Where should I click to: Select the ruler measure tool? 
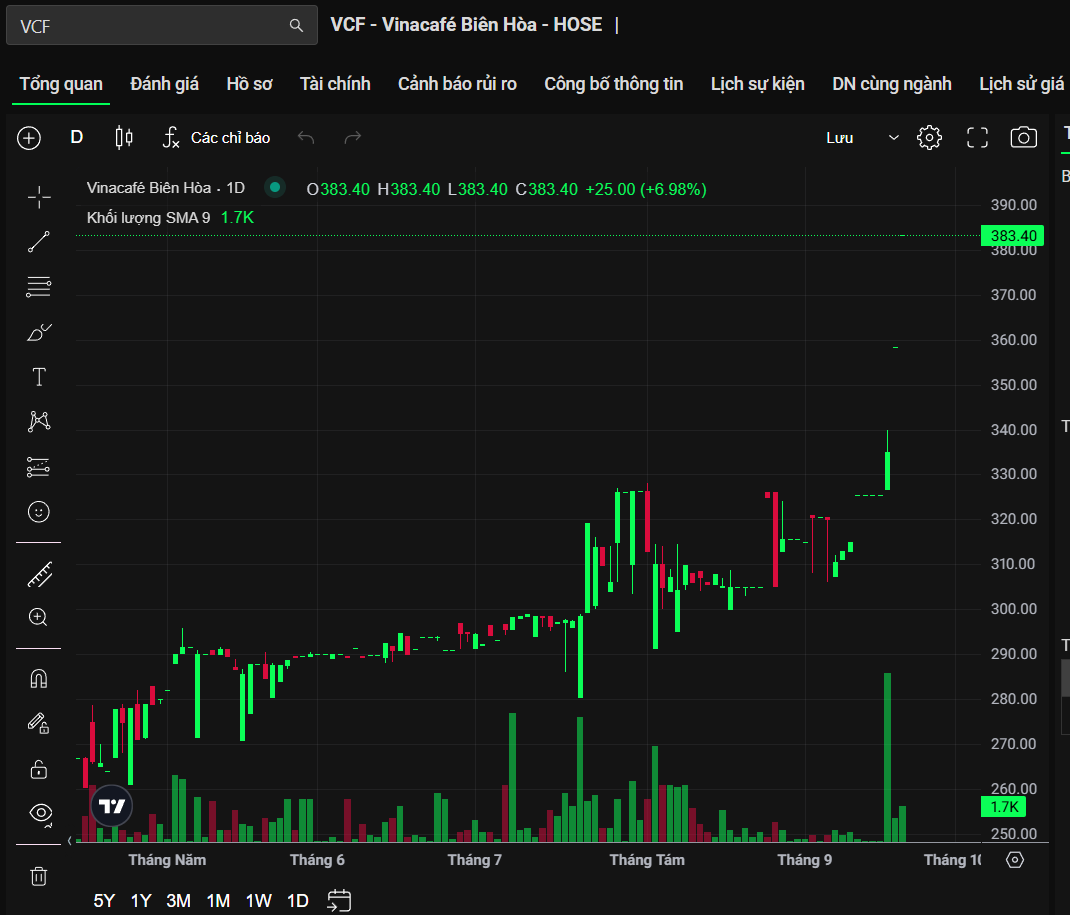pyautogui.click(x=39, y=575)
